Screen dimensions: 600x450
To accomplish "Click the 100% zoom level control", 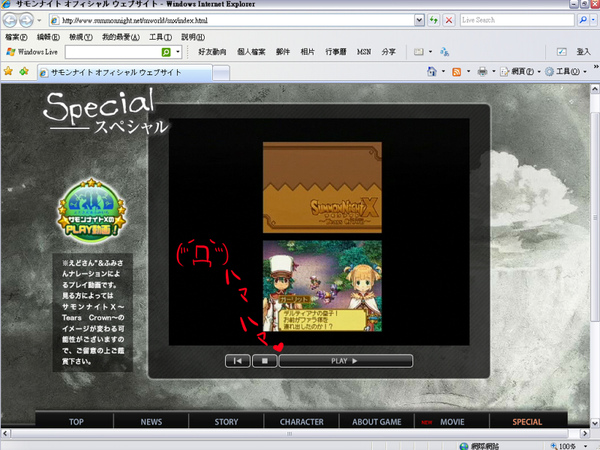I will [568, 446].
